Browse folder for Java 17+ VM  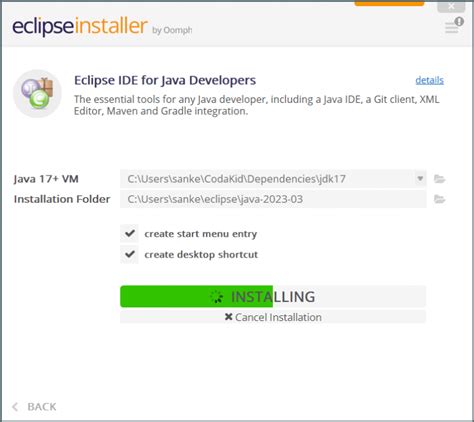pyautogui.click(x=440, y=179)
